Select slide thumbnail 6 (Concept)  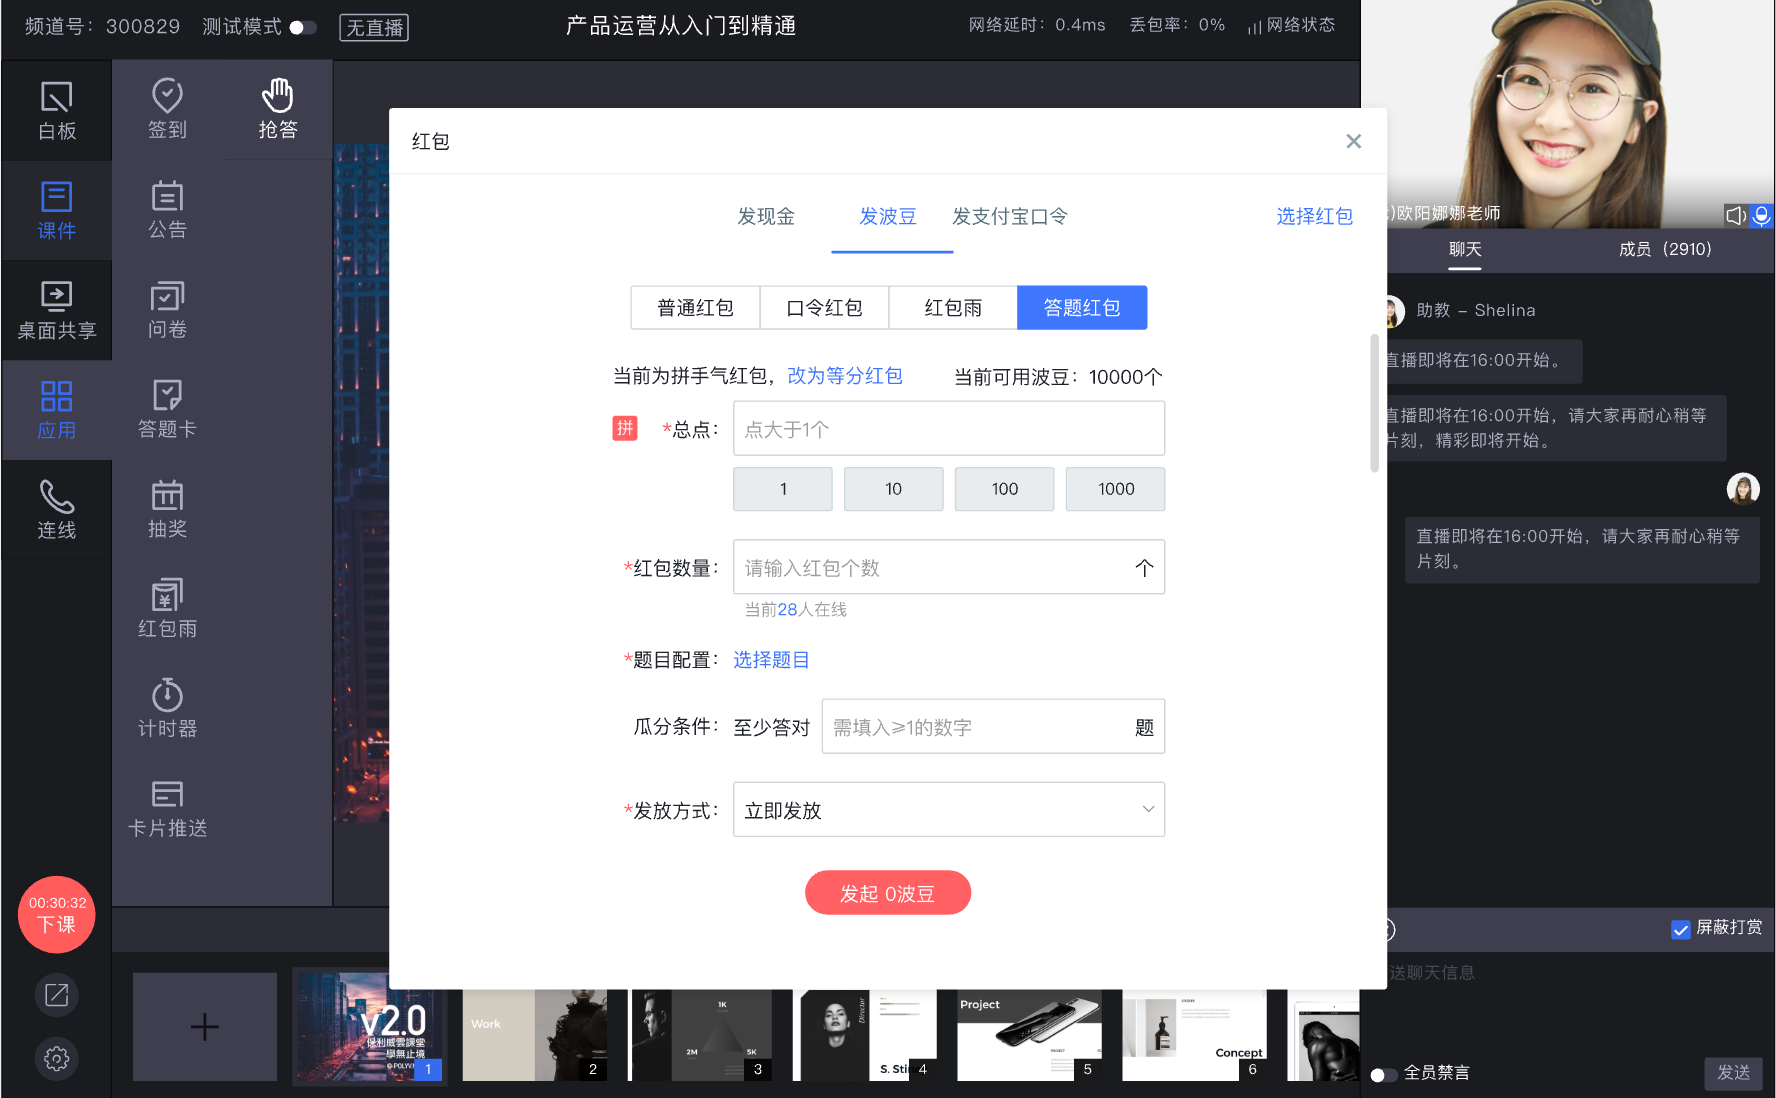1195,1035
